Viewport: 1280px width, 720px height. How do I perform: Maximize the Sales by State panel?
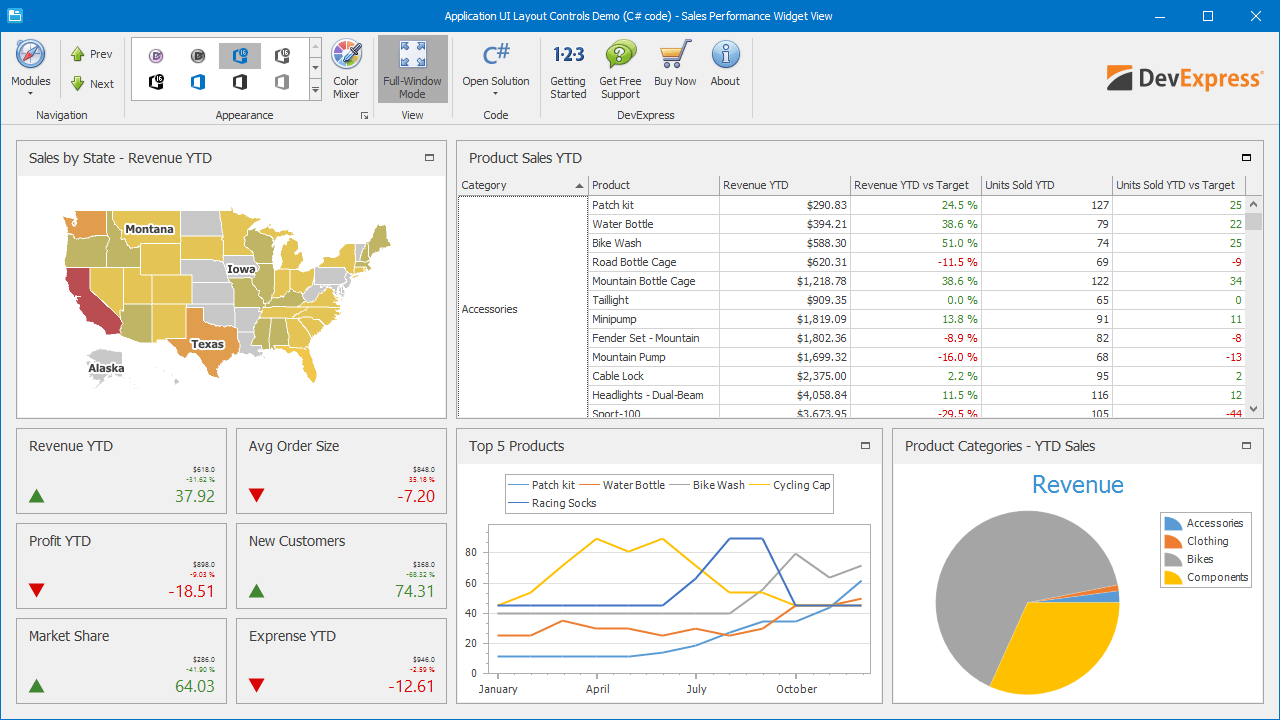(x=430, y=158)
